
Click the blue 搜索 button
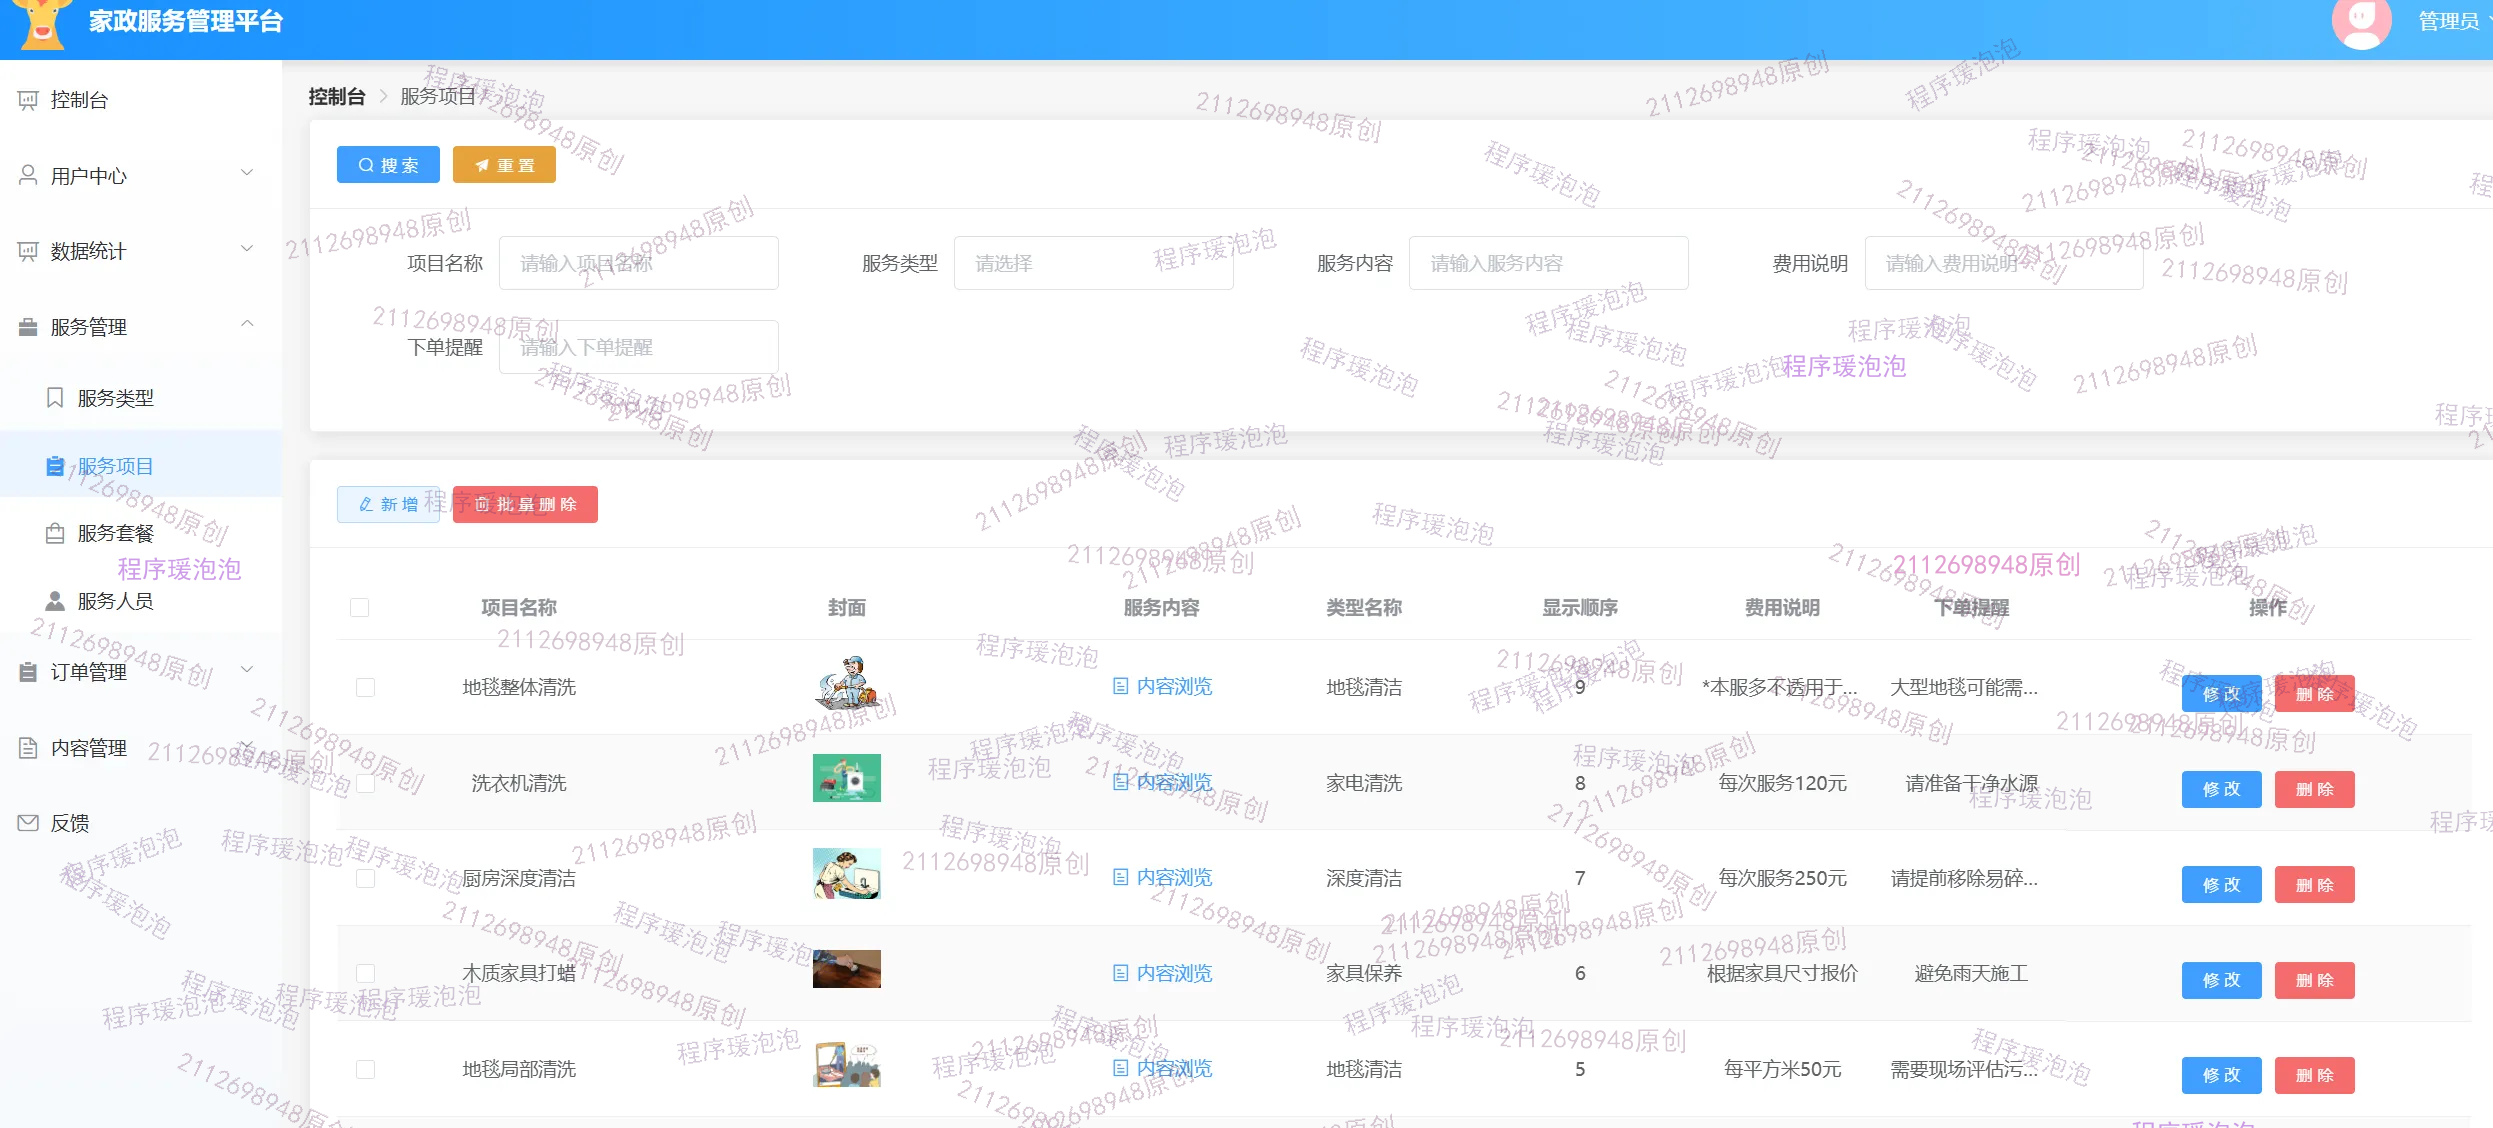click(388, 165)
